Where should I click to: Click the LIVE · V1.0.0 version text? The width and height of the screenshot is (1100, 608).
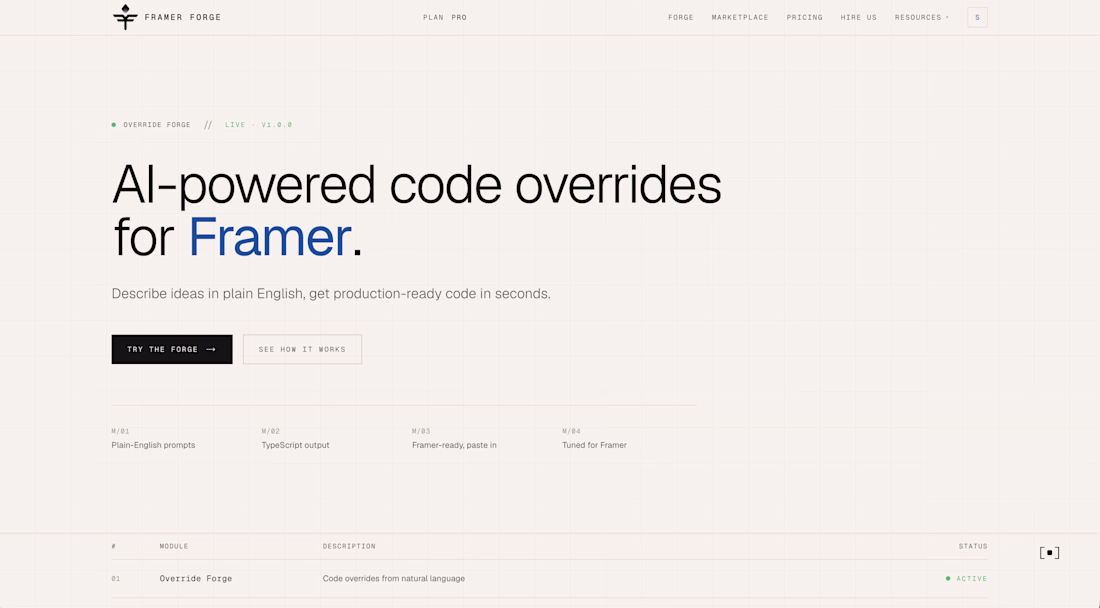[x=258, y=125]
